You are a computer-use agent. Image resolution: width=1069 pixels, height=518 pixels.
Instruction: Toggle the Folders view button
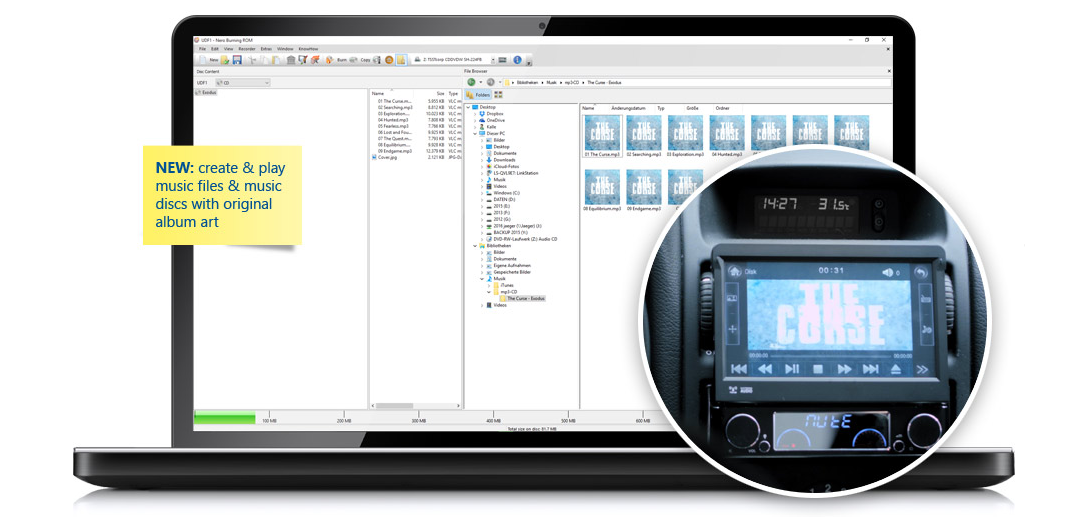(x=478, y=94)
